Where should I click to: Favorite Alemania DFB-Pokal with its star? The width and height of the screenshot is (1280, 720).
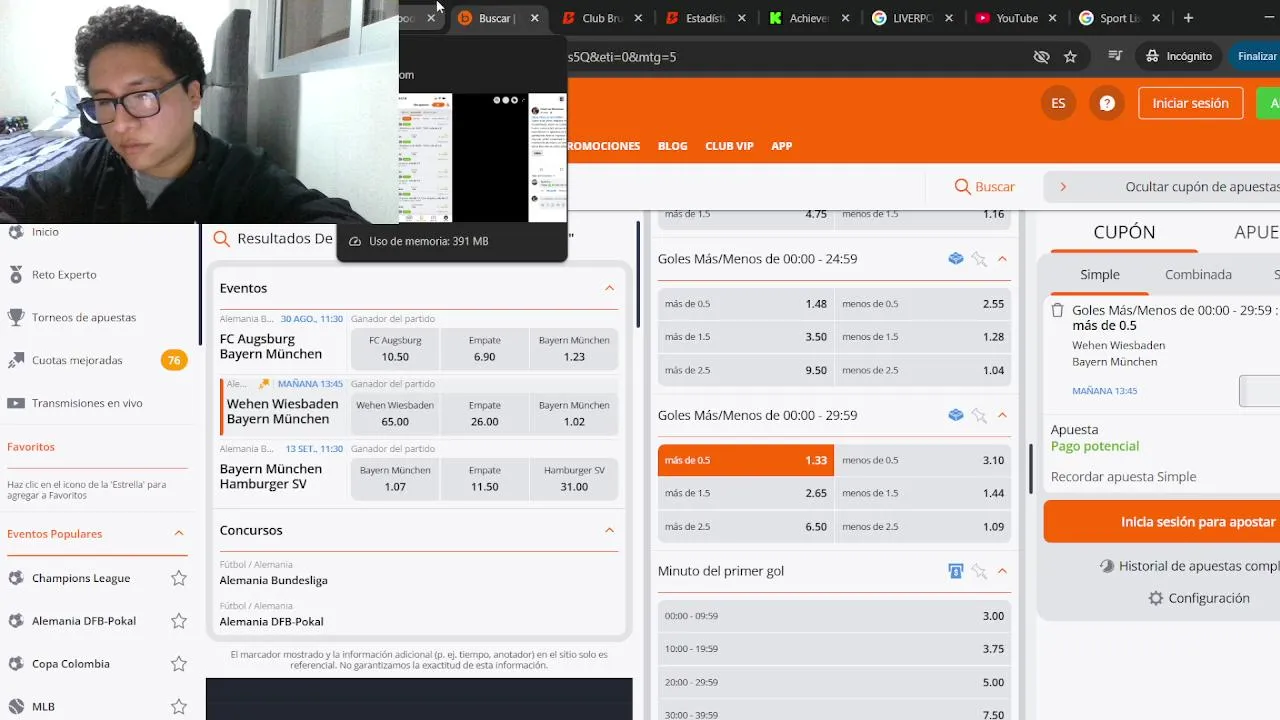(x=179, y=621)
